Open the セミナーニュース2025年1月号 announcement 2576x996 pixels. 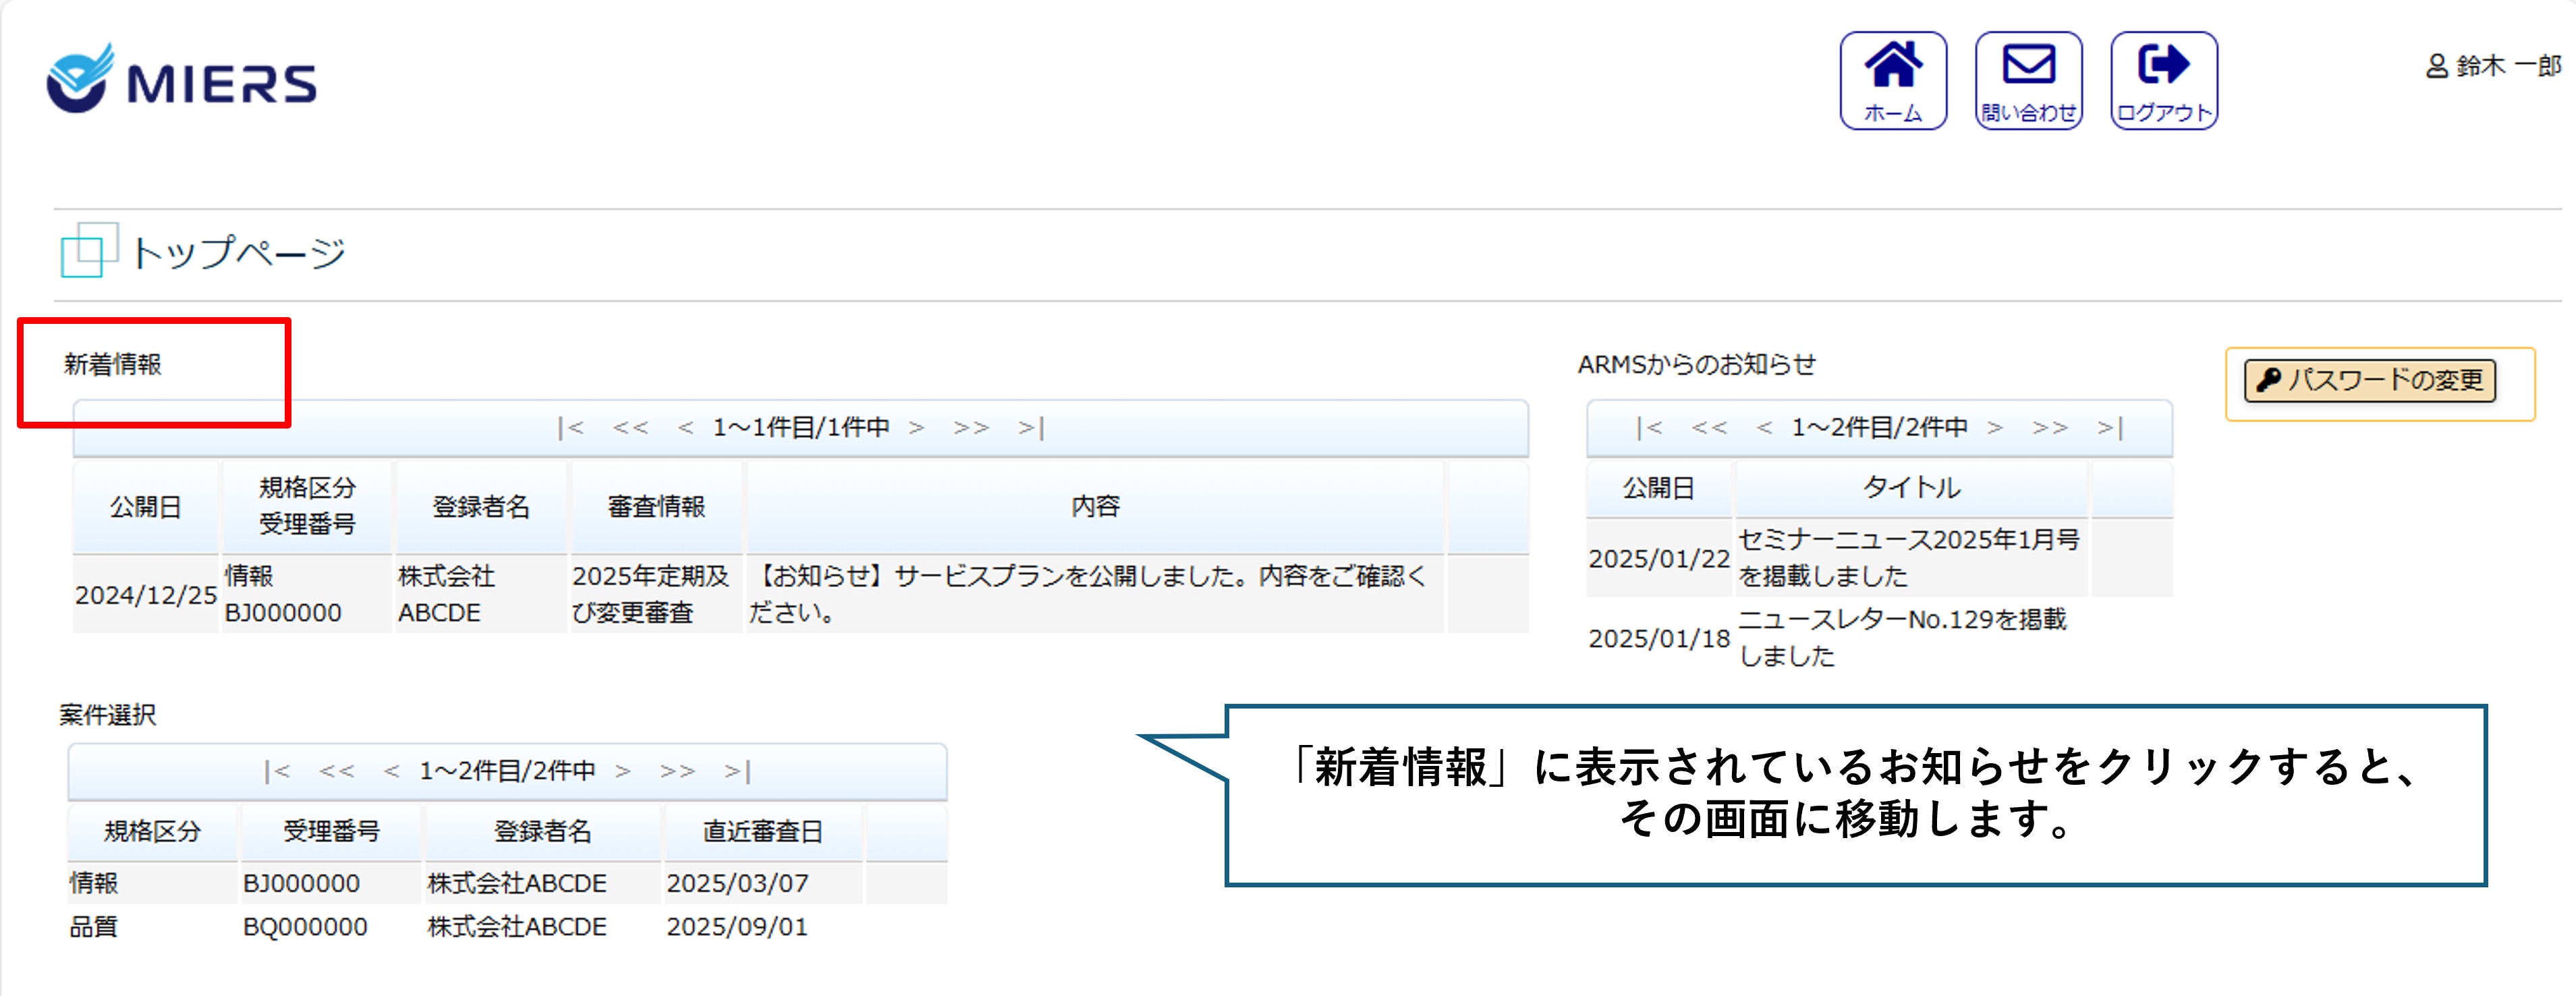pos(1908,557)
